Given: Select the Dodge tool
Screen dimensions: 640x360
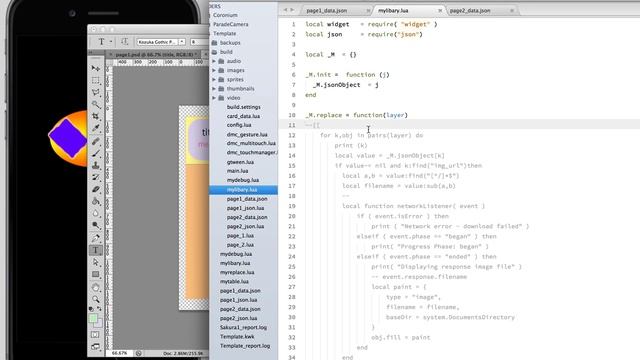Looking at the screenshot, I should coord(96,225).
